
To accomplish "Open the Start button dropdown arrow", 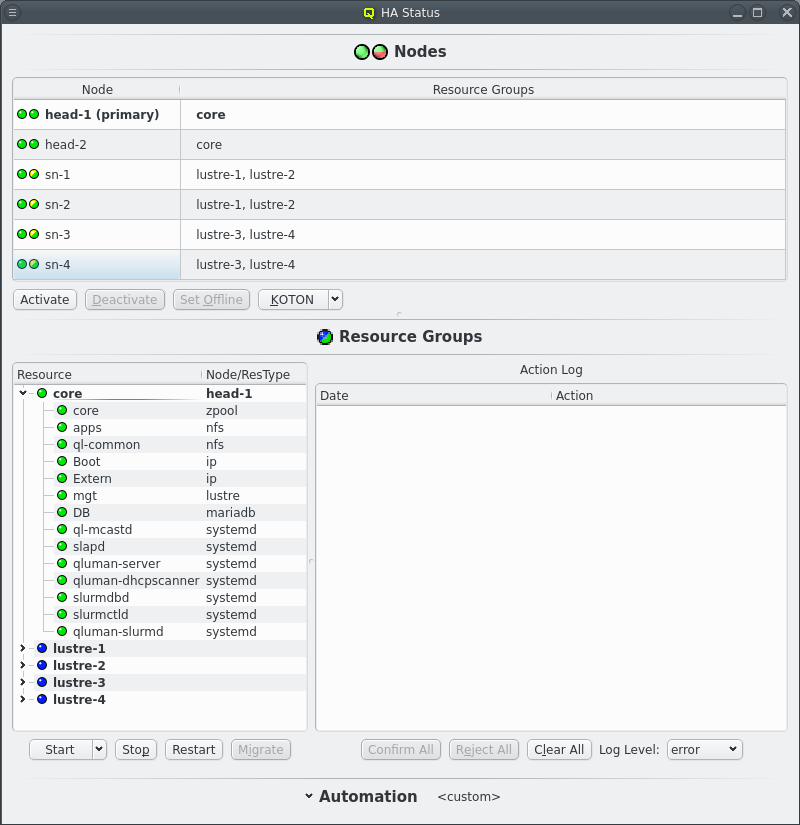I will (x=99, y=749).
